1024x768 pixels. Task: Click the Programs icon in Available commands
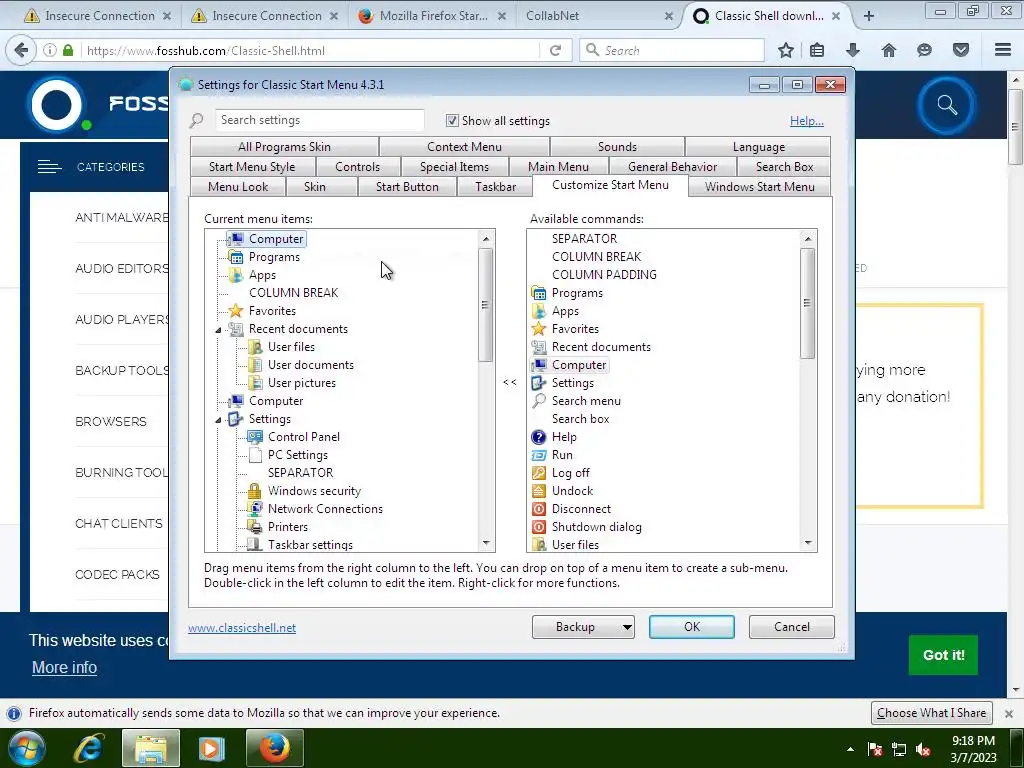[x=539, y=293]
